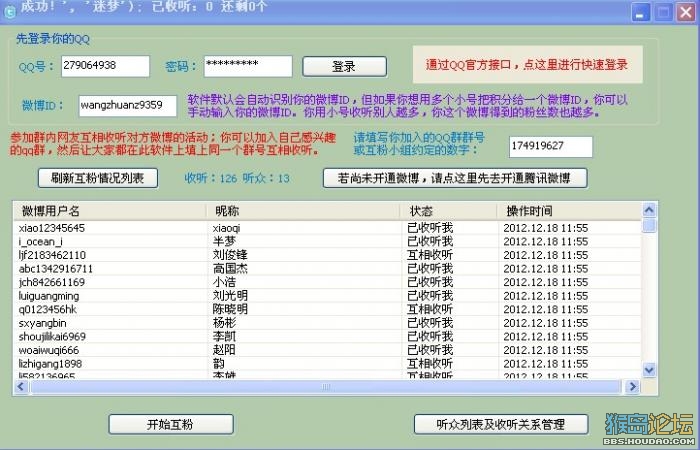
Task: Click the horizontal scrollbar thumb
Action: pyautogui.click(x=325, y=387)
